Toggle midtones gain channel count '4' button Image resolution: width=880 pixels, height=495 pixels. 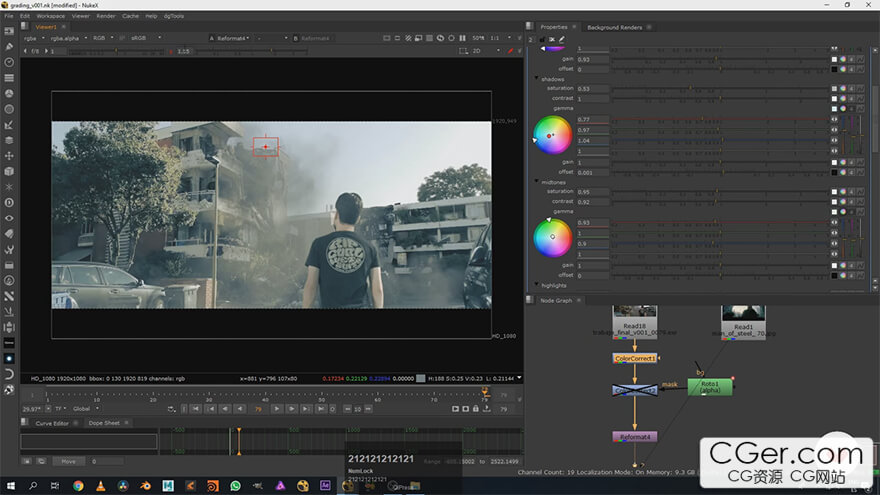[851, 265]
